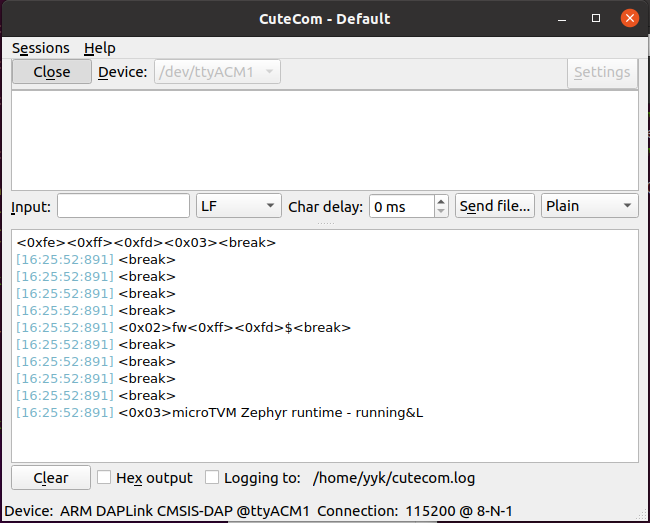Screen dimensions: 650x523
Task: Click the Send file... button
Action: (x=495, y=206)
